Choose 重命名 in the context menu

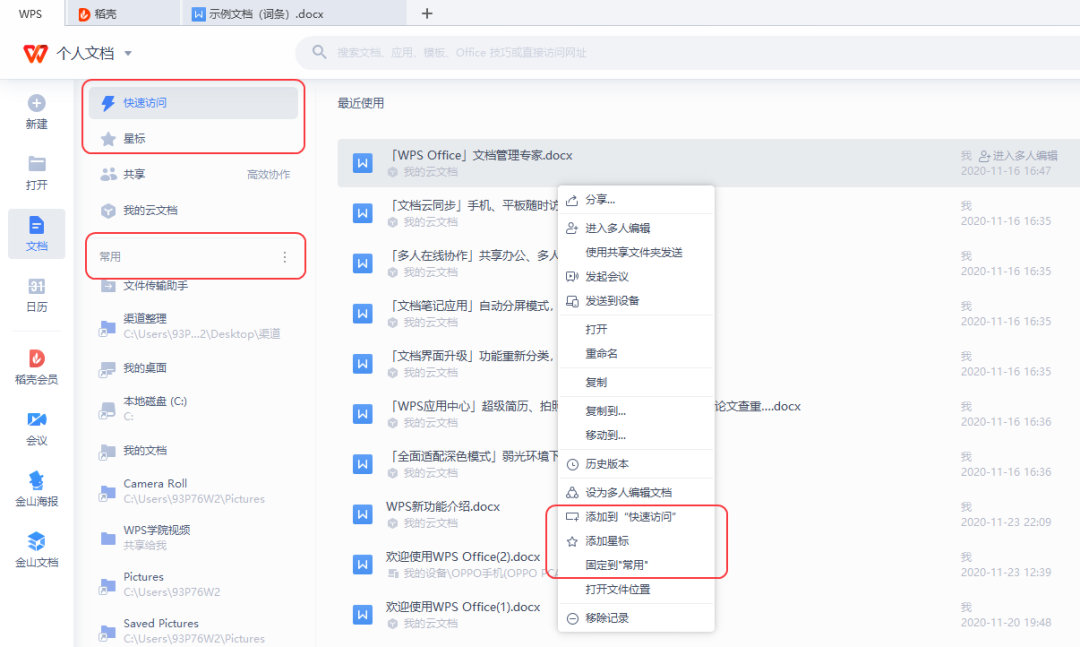pyautogui.click(x=636, y=353)
